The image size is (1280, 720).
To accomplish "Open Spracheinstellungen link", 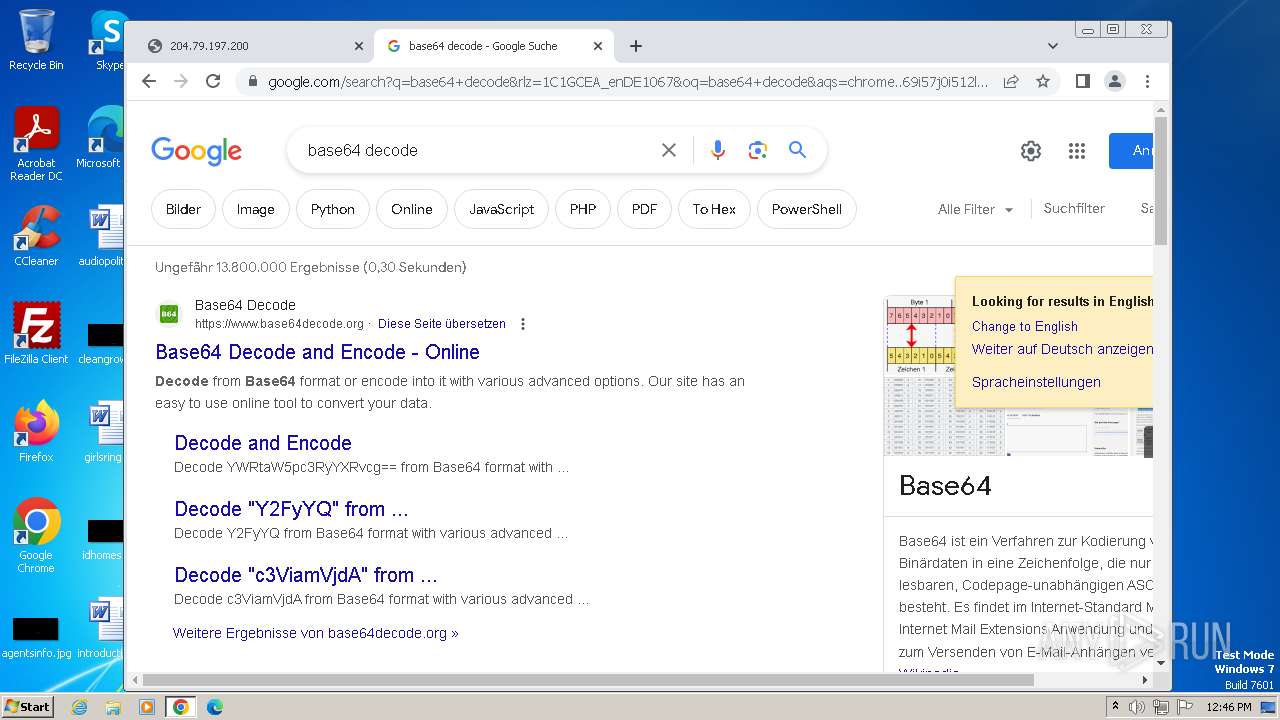I will (x=1036, y=382).
